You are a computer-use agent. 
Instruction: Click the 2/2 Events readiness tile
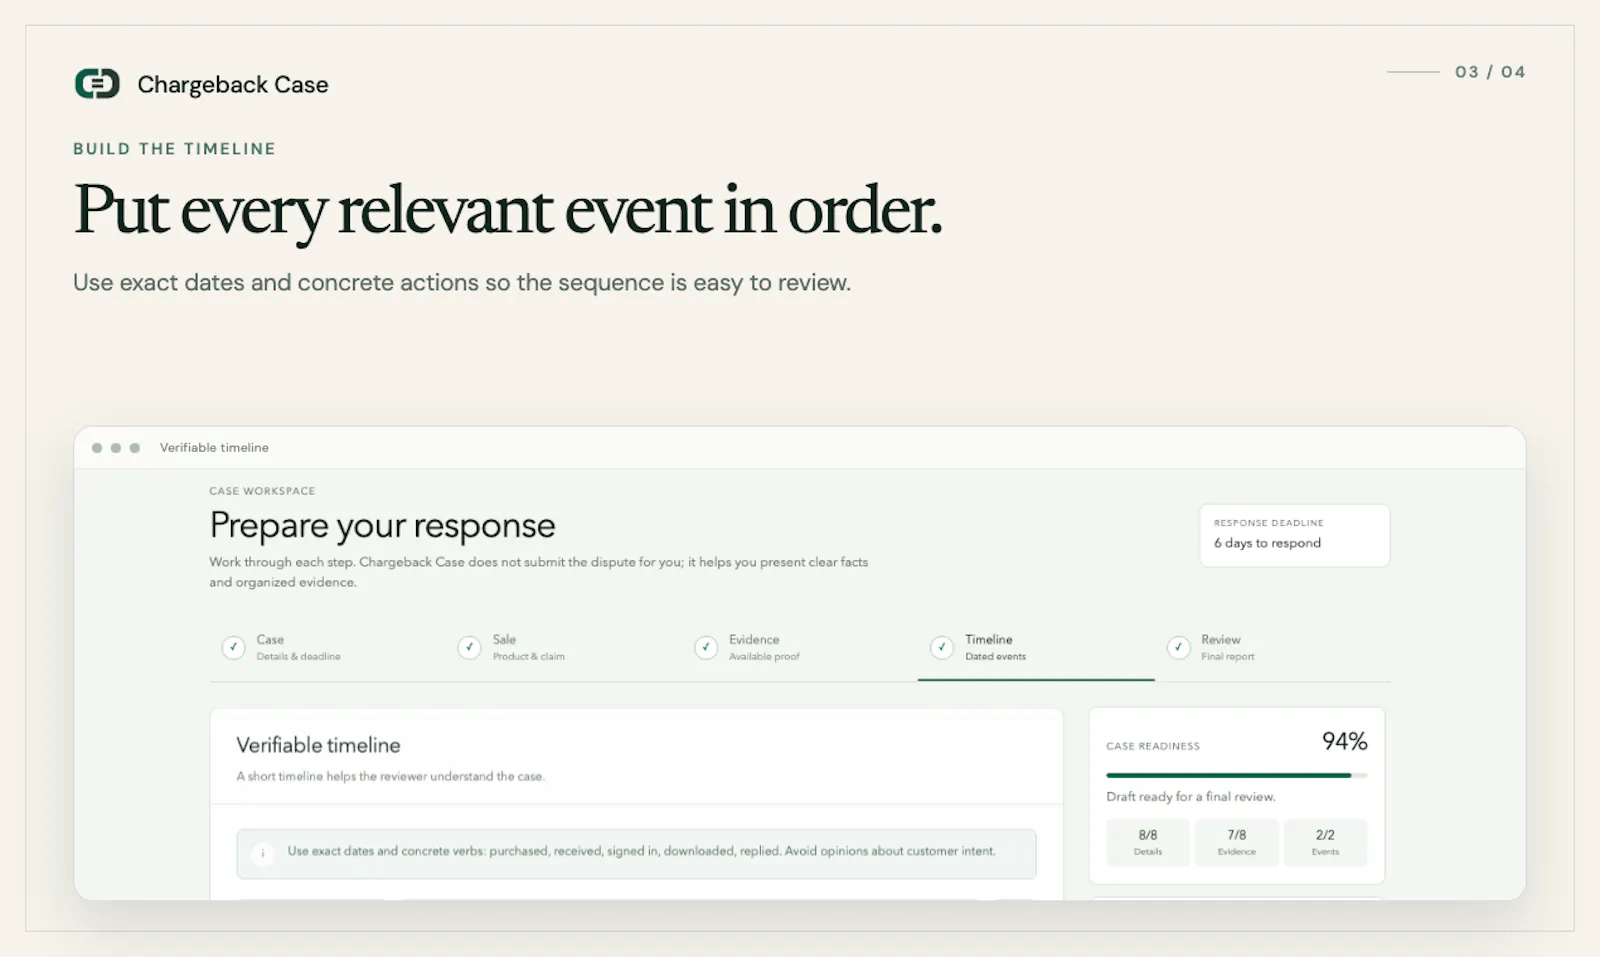[x=1325, y=842]
